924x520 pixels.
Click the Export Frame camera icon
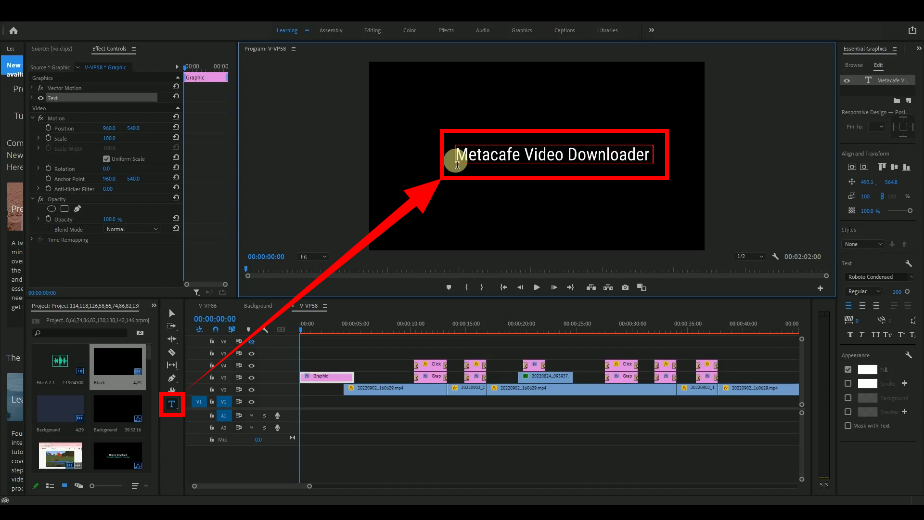625,287
